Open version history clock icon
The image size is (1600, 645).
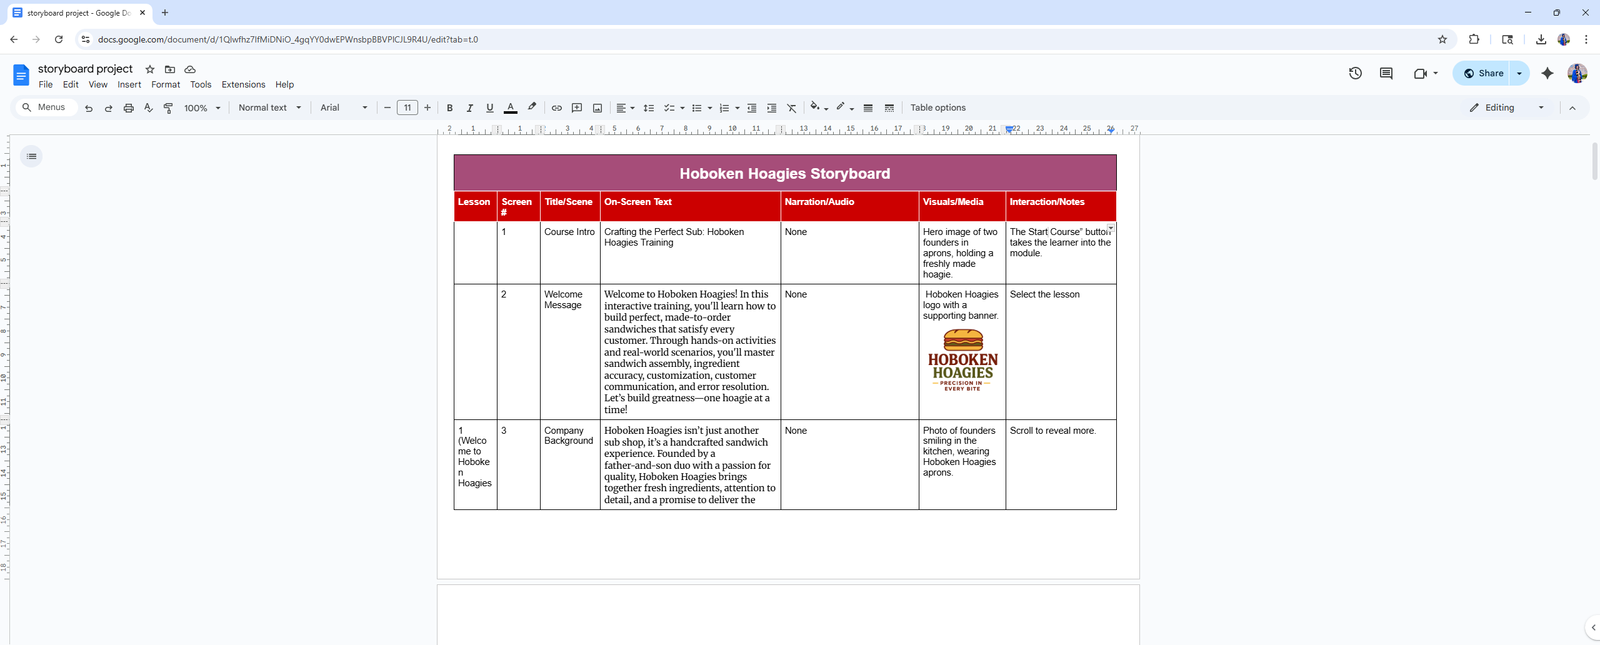(x=1355, y=73)
